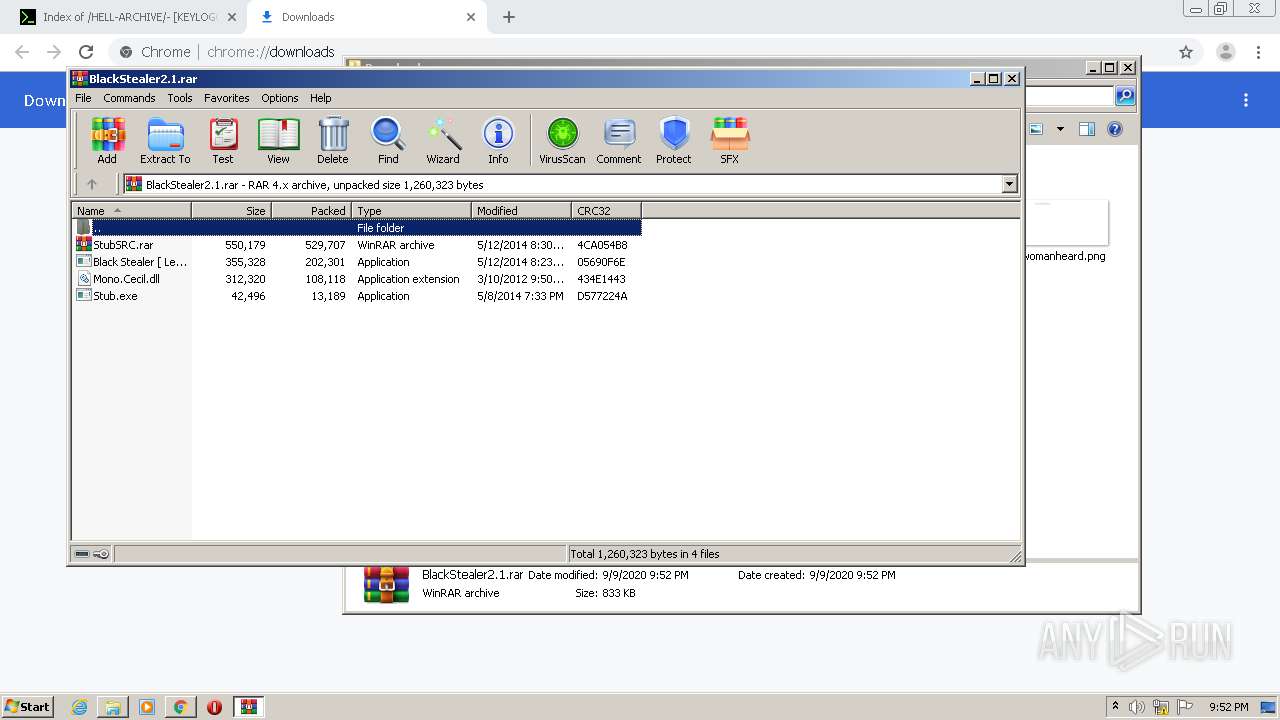
Task: Select the parent folder '..' row
Action: 357,228
